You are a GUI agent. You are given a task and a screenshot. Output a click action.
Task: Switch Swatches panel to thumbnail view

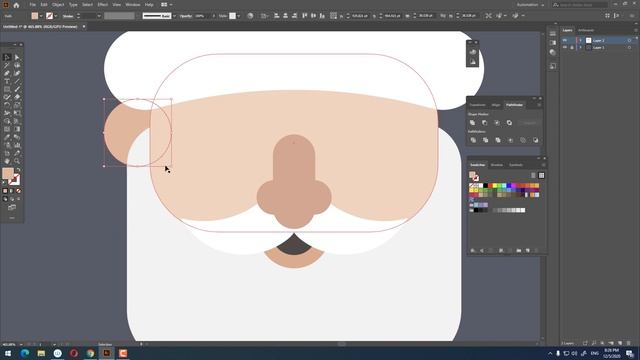point(541,176)
